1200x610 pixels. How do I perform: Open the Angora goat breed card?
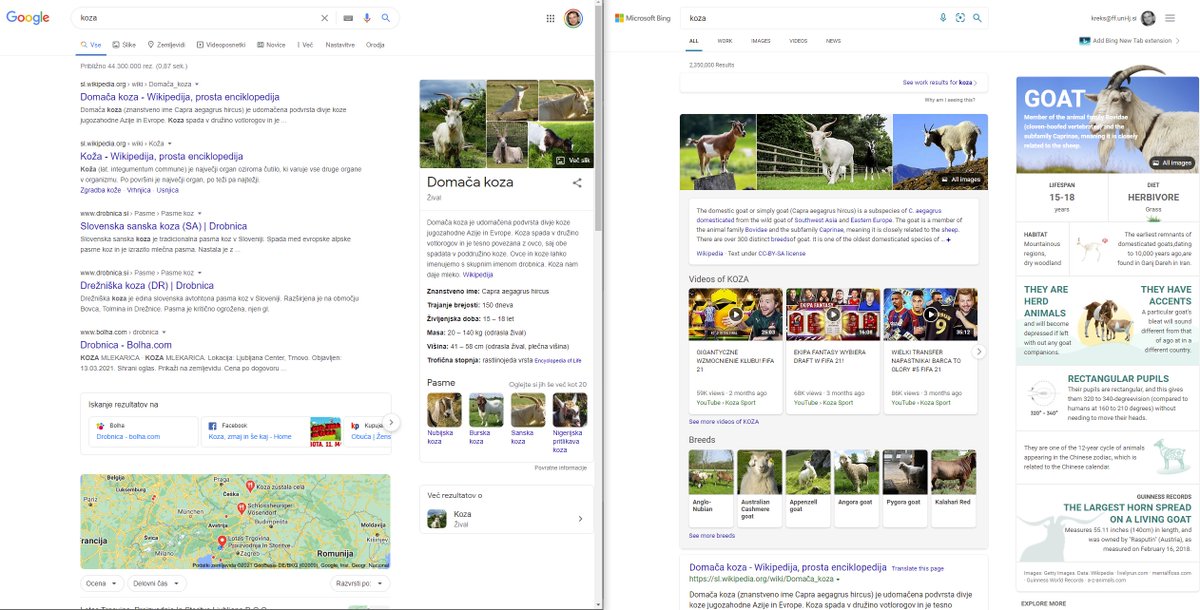[856, 488]
